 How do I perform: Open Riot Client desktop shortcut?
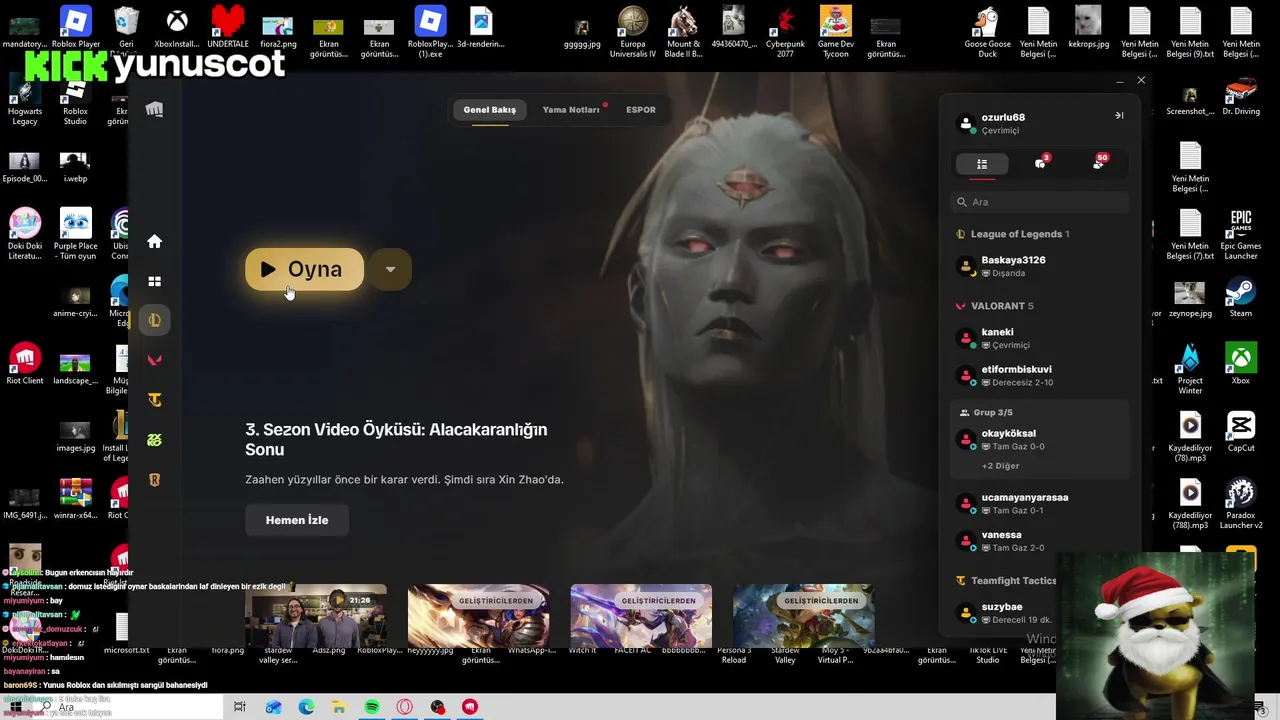25,365
